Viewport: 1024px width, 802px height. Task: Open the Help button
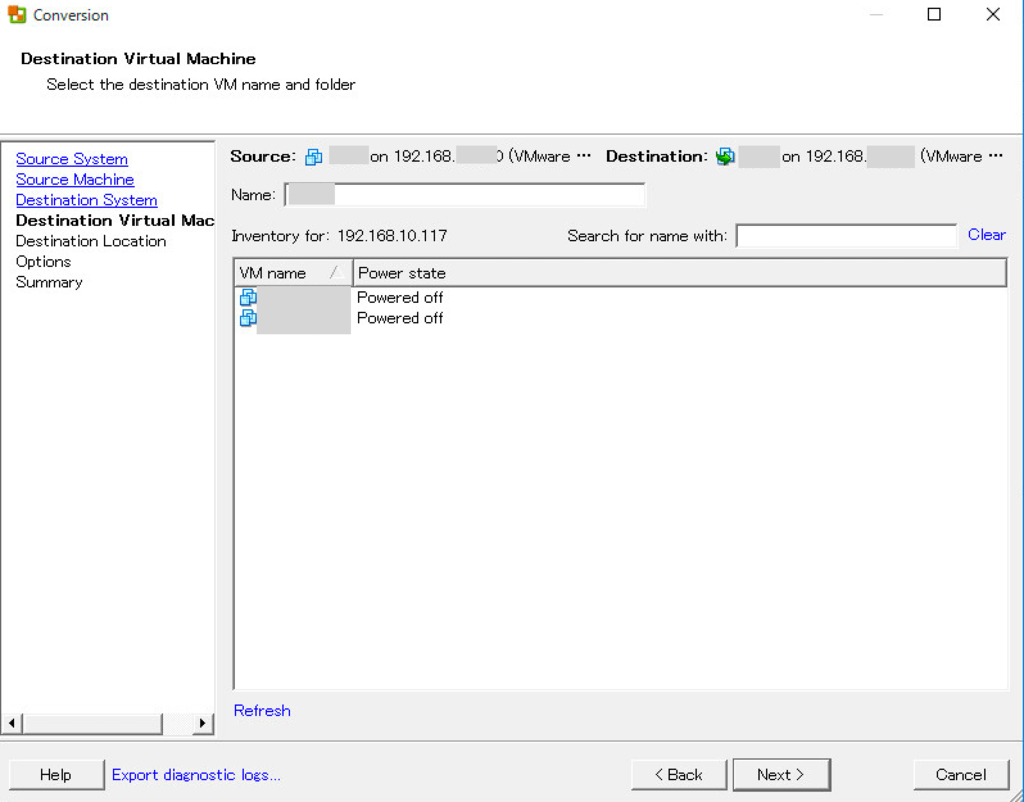(56, 775)
